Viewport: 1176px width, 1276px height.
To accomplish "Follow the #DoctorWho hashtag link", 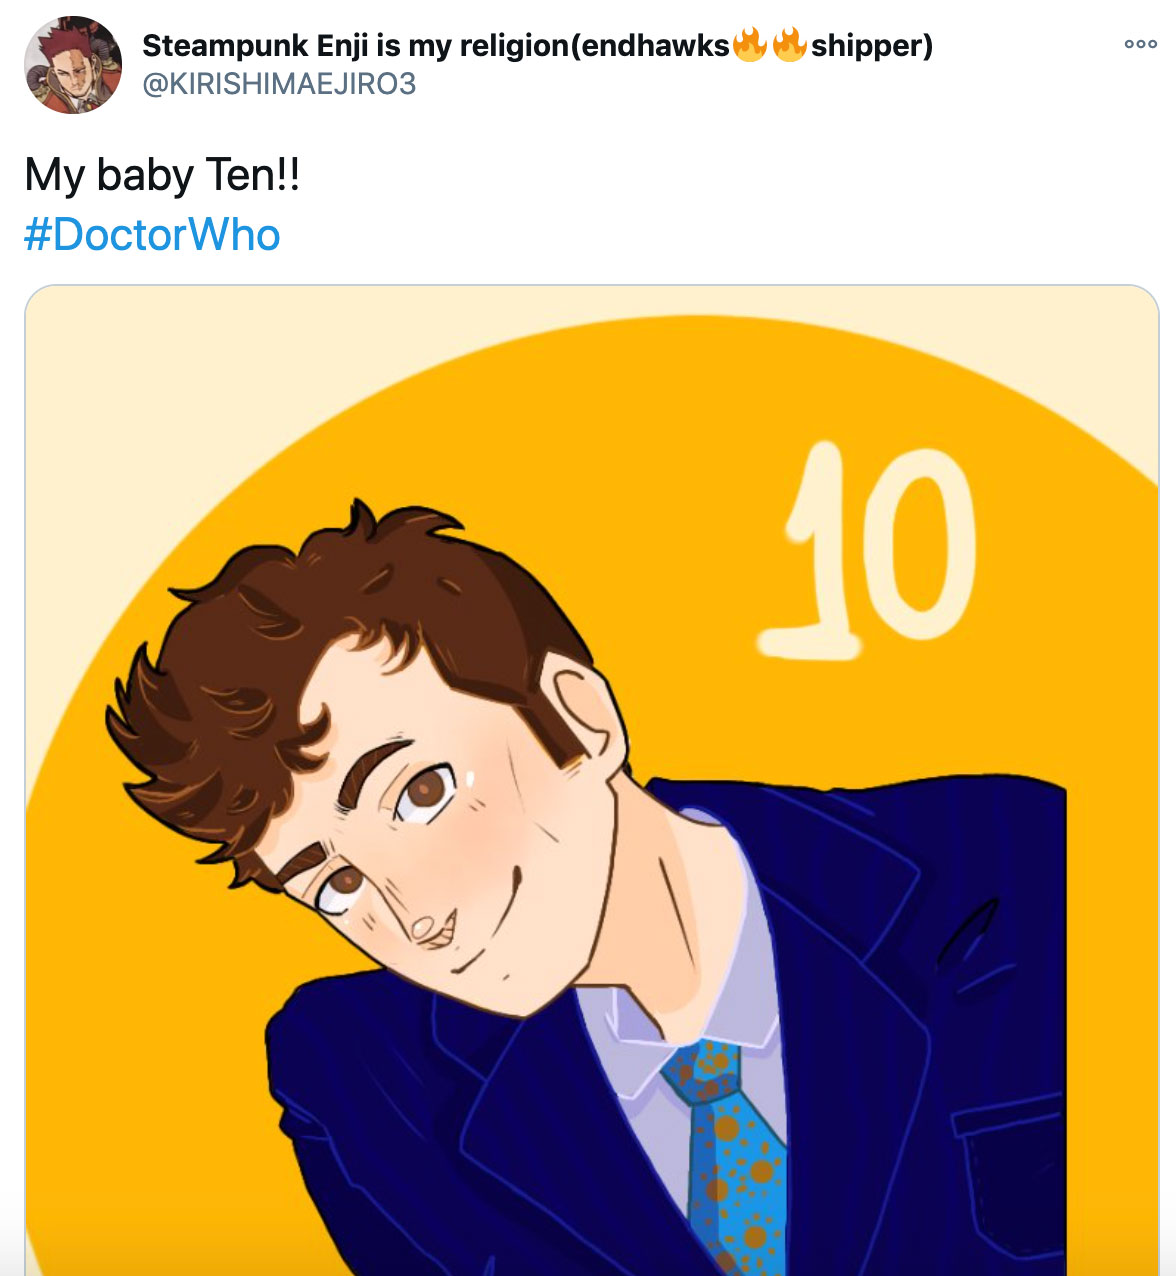I will [x=152, y=235].
